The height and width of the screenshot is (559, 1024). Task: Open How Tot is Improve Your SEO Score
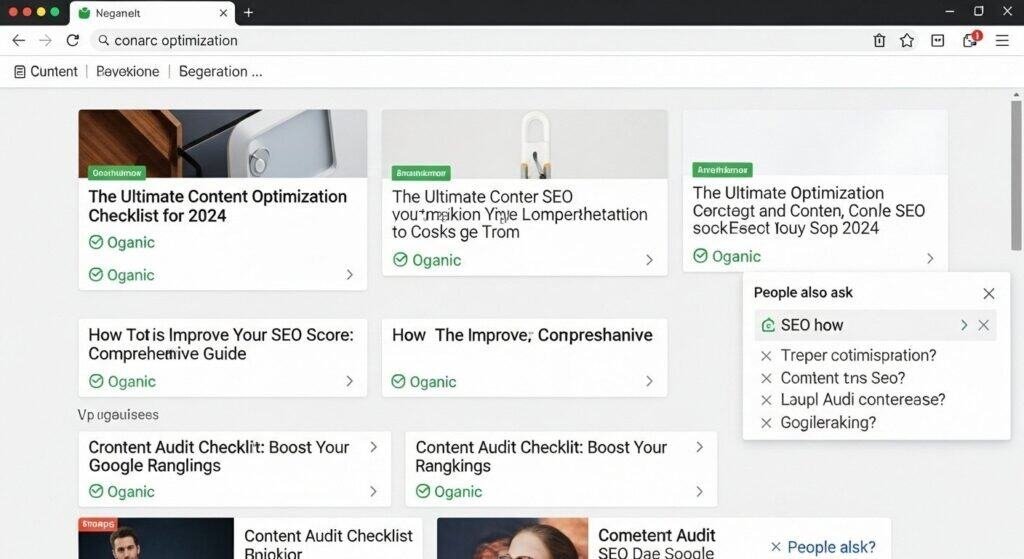221,344
